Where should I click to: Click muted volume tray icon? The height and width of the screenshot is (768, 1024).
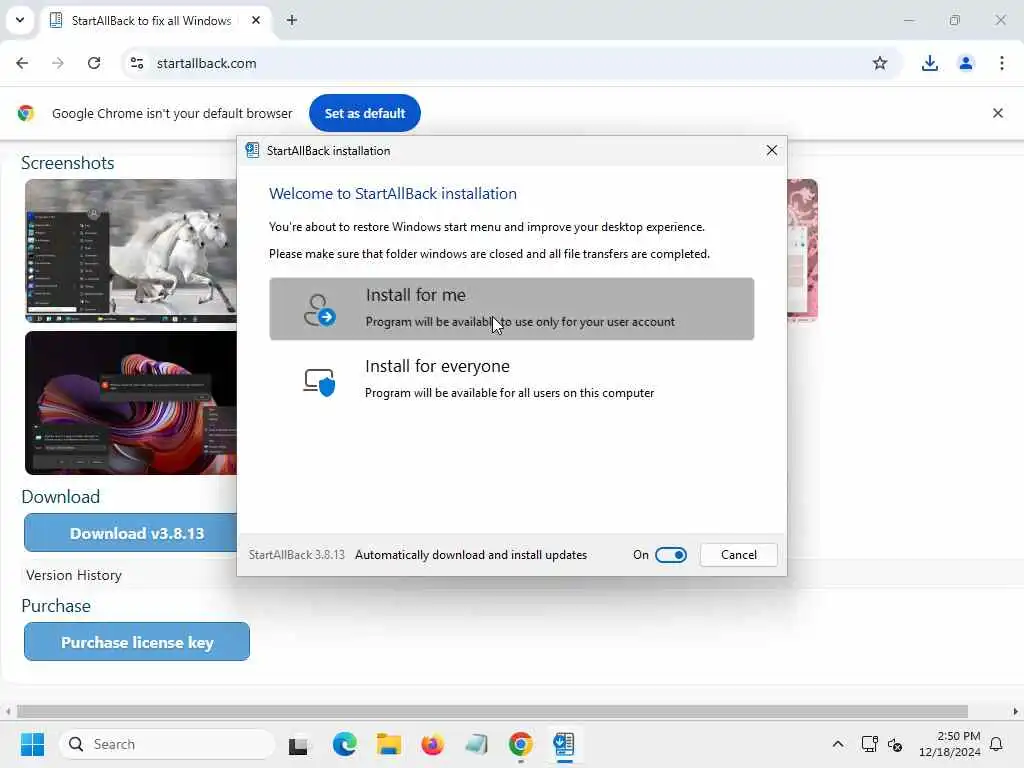[895, 744]
